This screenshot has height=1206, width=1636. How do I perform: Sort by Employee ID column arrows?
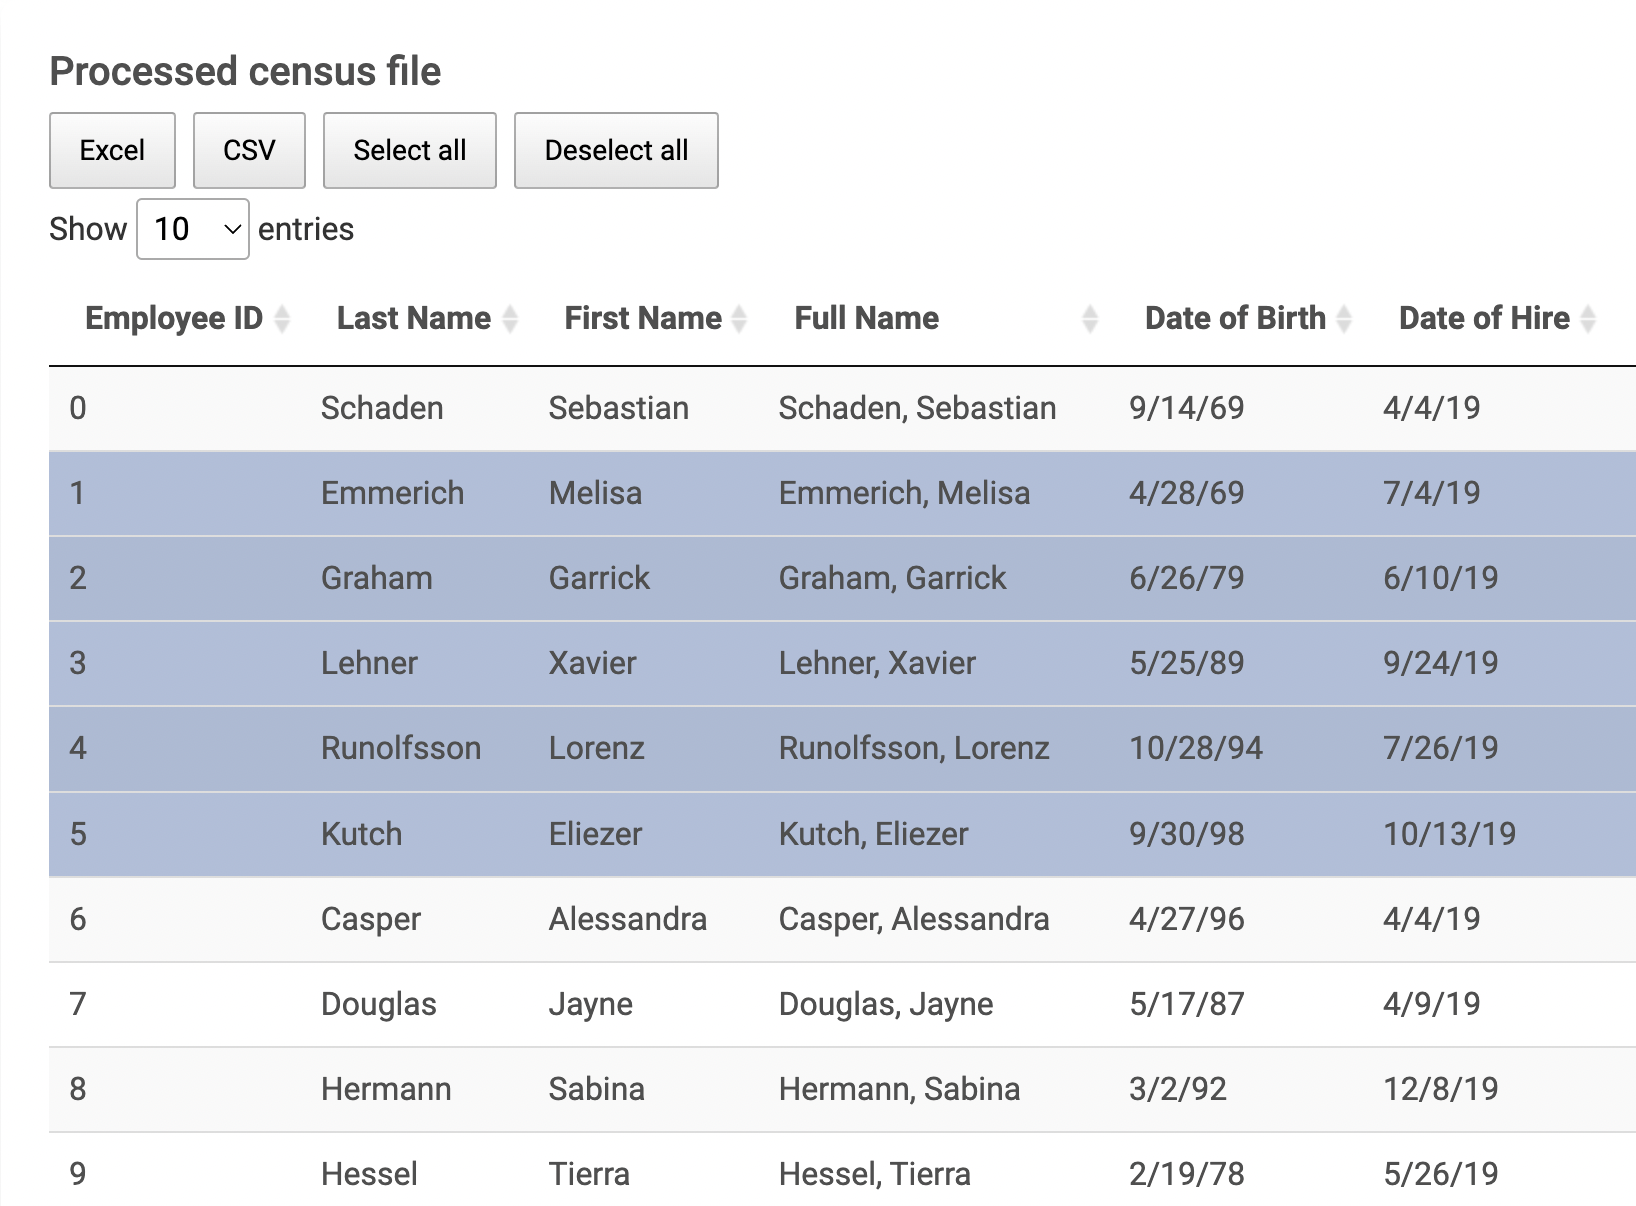point(282,319)
